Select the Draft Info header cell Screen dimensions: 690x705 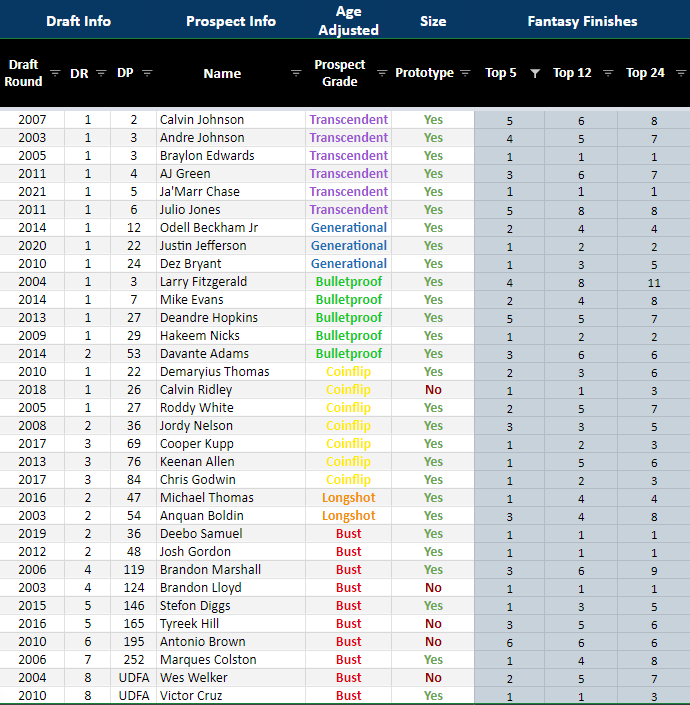point(78,21)
